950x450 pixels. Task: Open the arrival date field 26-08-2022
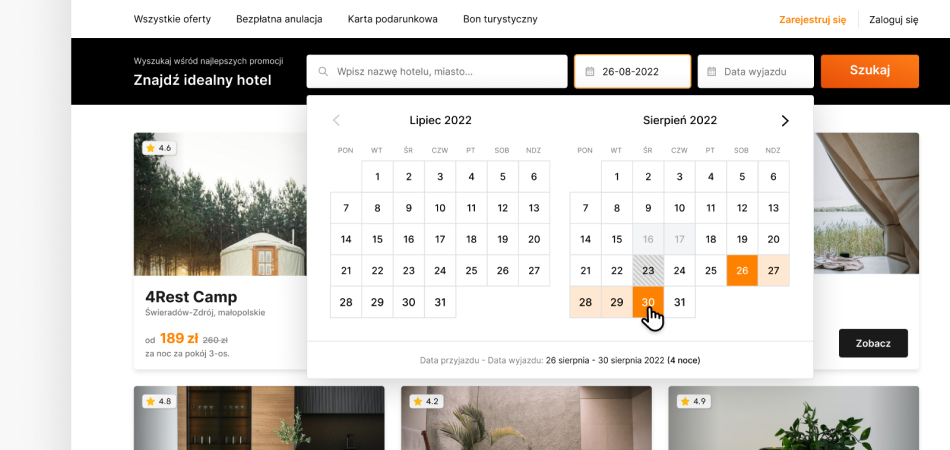click(x=633, y=71)
